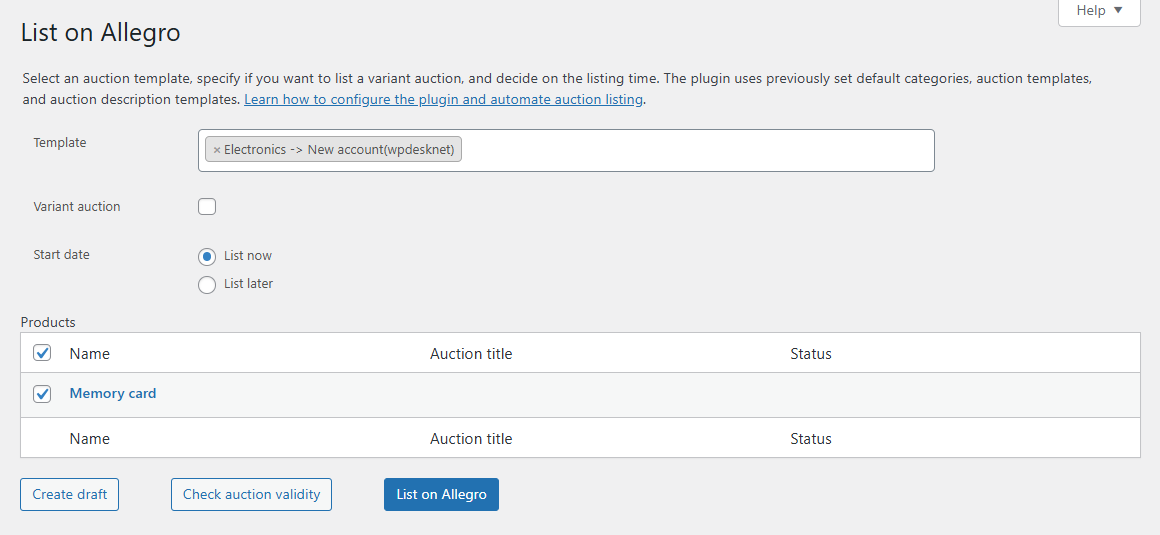The width and height of the screenshot is (1160, 535).
Task: Toggle the select-all products header checkbox
Action: coord(42,354)
